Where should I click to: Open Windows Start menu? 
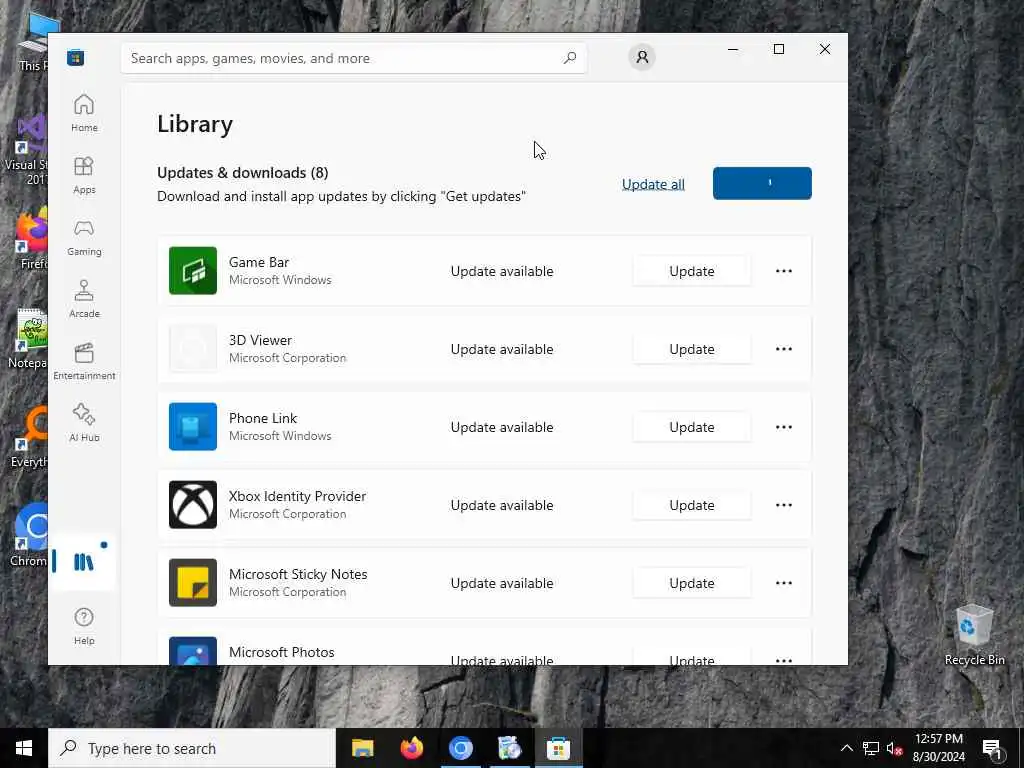point(24,748)
